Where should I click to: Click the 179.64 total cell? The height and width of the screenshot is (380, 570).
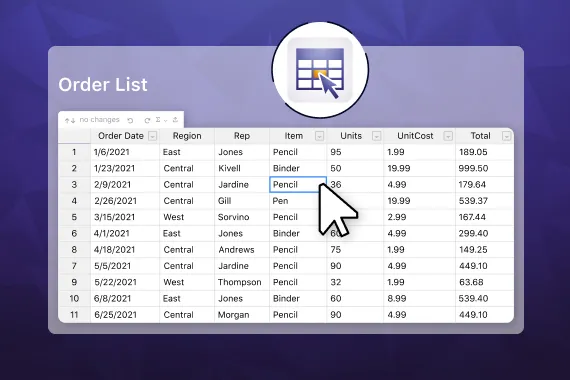point(485,185)
